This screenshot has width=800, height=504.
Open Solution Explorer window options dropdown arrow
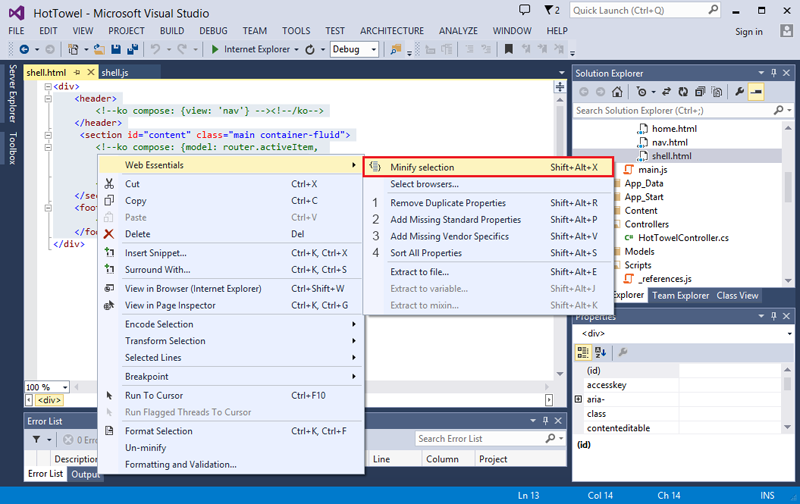pos(761,73)
